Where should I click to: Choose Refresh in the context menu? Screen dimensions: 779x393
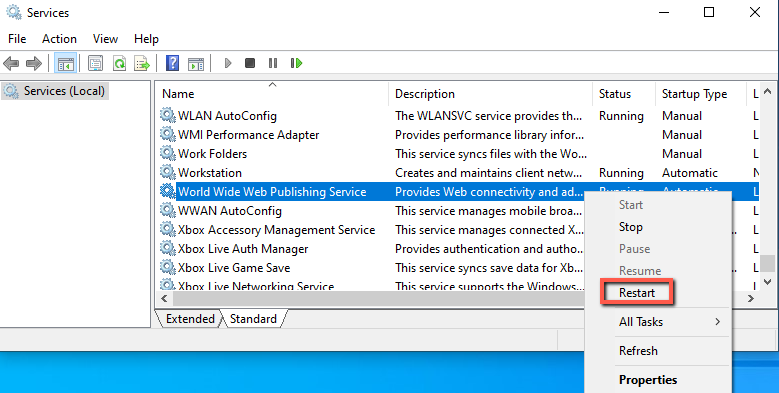638,351
